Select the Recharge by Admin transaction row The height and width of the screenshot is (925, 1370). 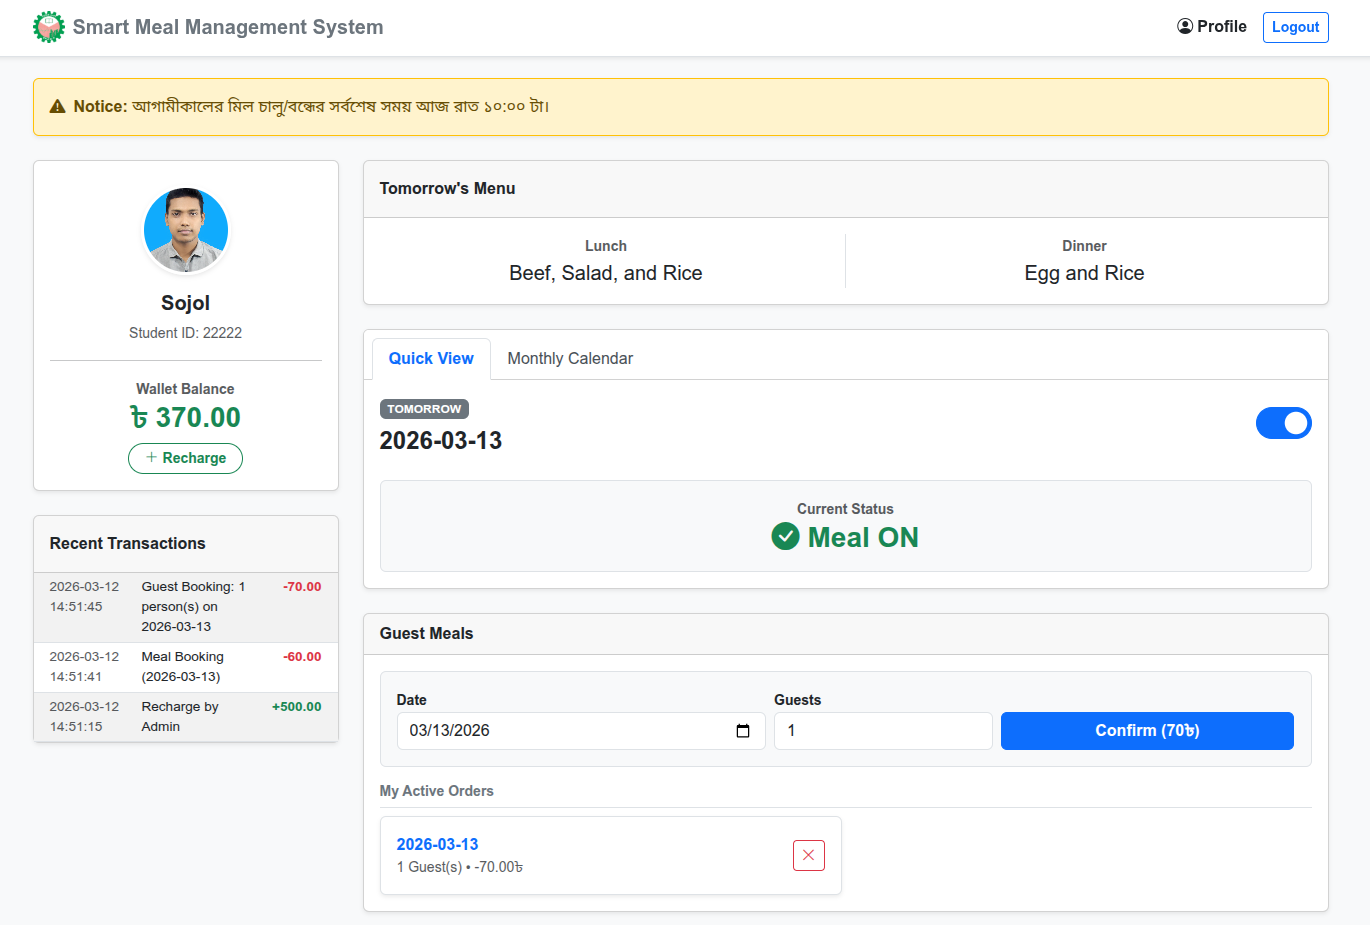(185, 717)
